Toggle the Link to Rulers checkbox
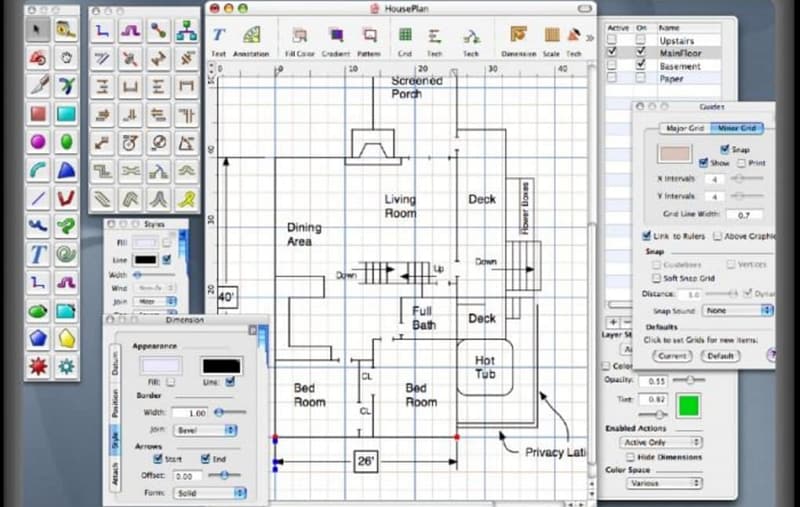Screen dimensions: 800x507 point(646,236)
